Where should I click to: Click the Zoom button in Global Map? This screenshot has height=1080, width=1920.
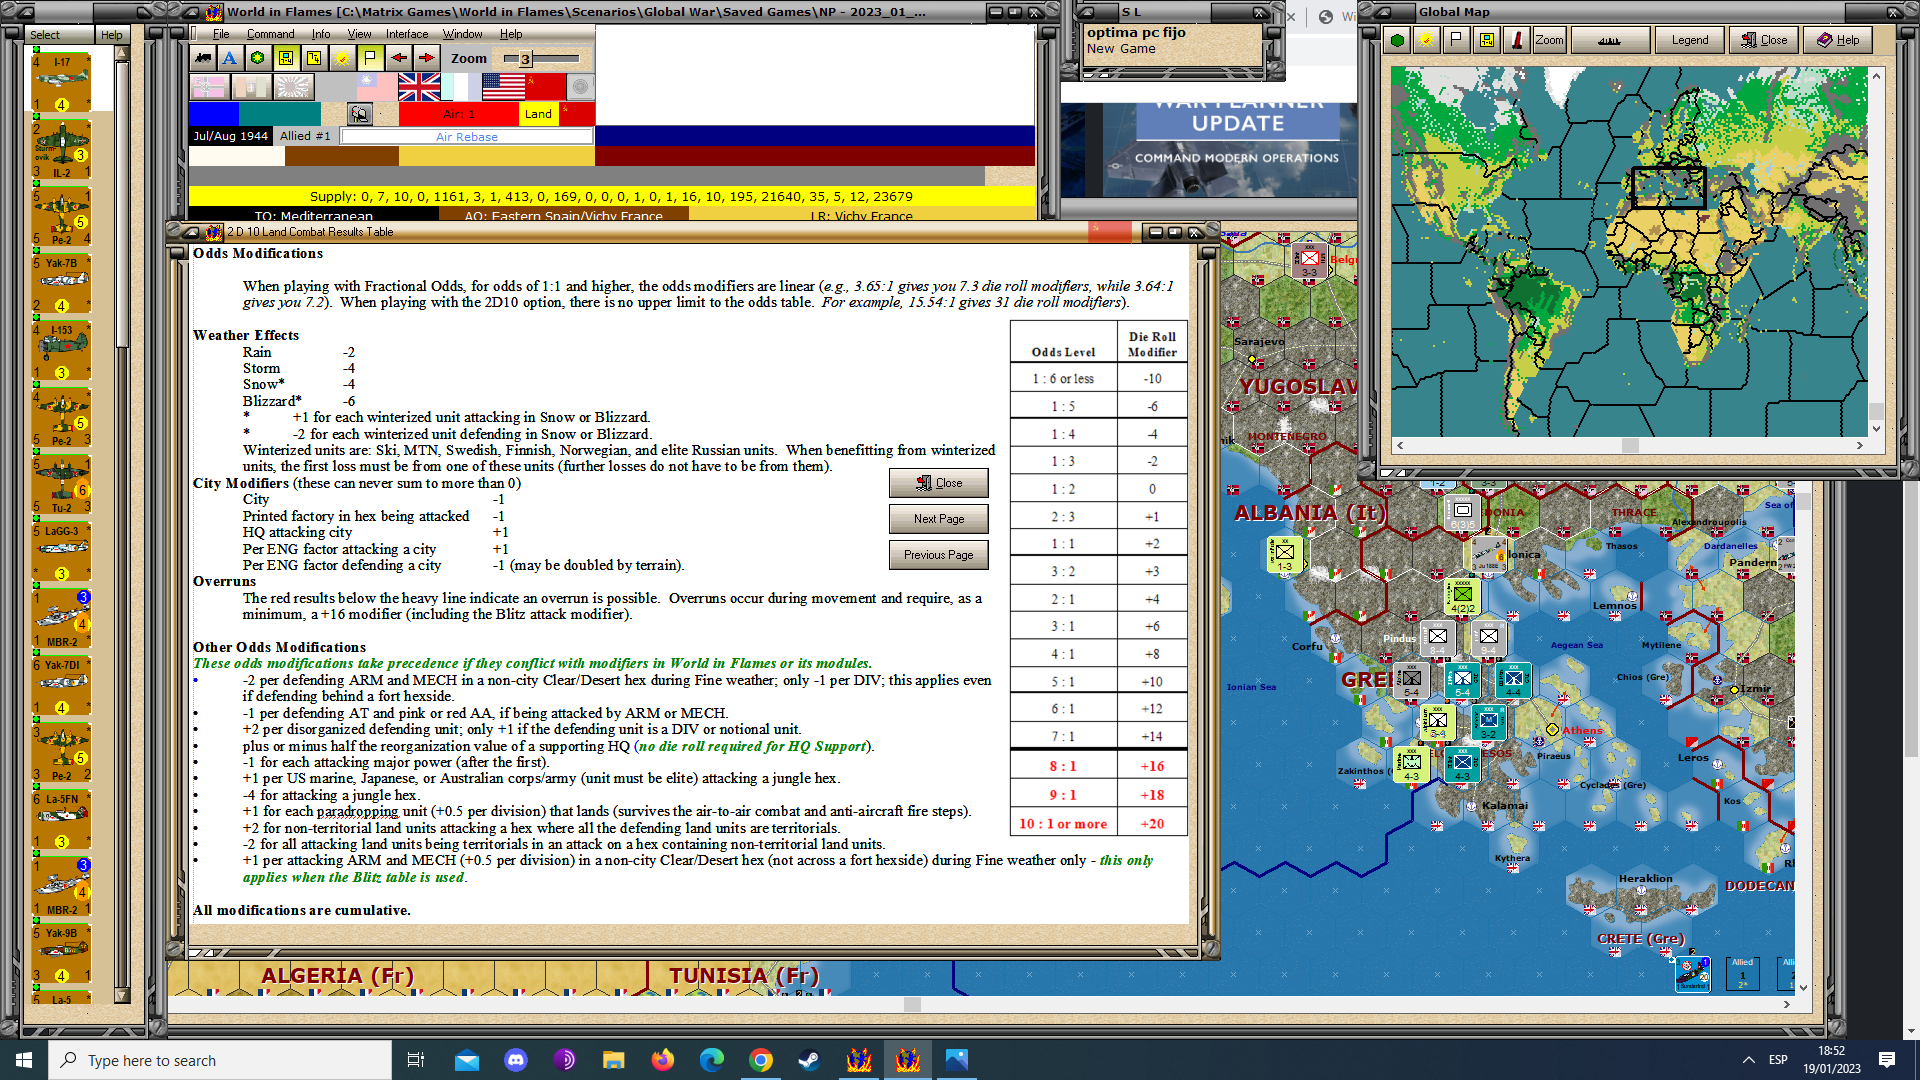coord(1549,40)
